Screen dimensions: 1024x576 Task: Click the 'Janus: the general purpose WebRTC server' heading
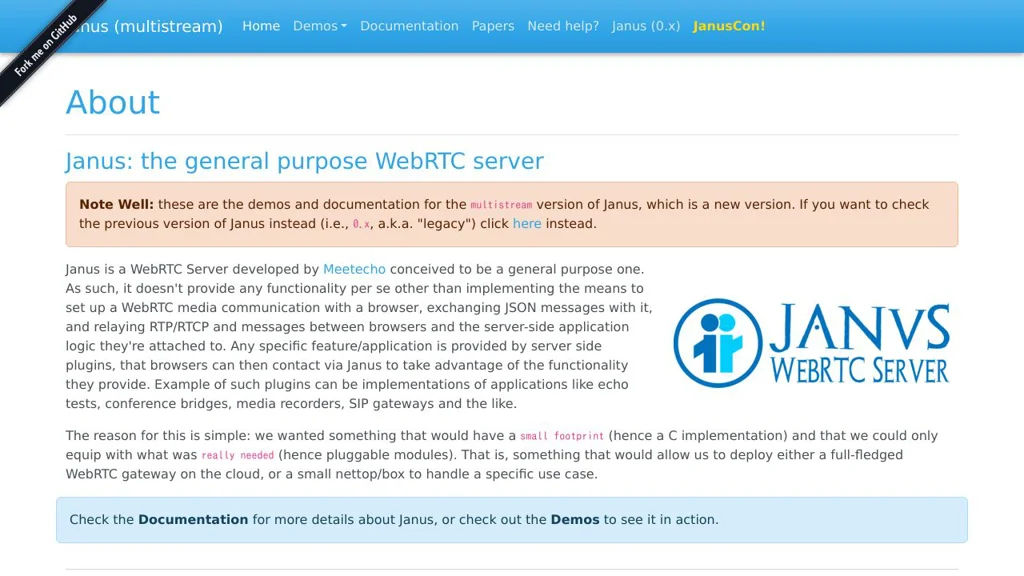tap(304, 161)
